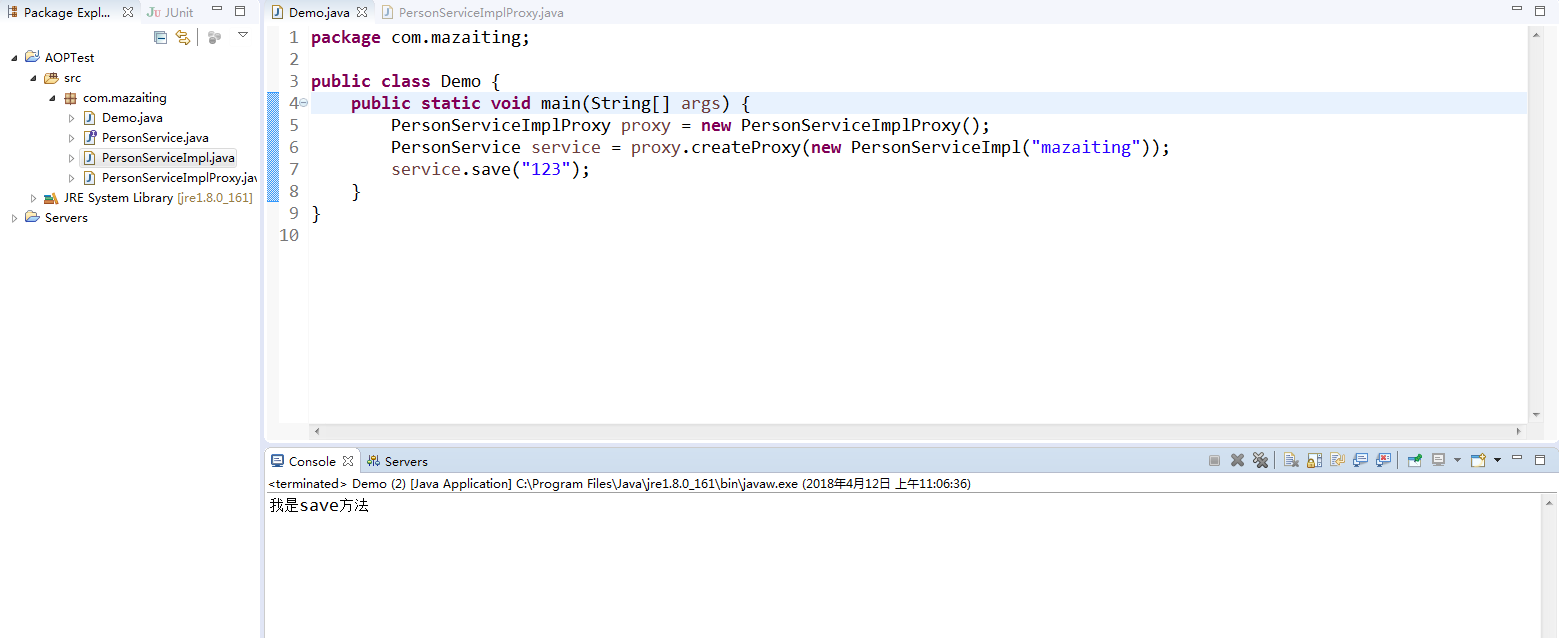Select the Console tab
This screenshot has height=638, width=1559.
coord(312,461)
